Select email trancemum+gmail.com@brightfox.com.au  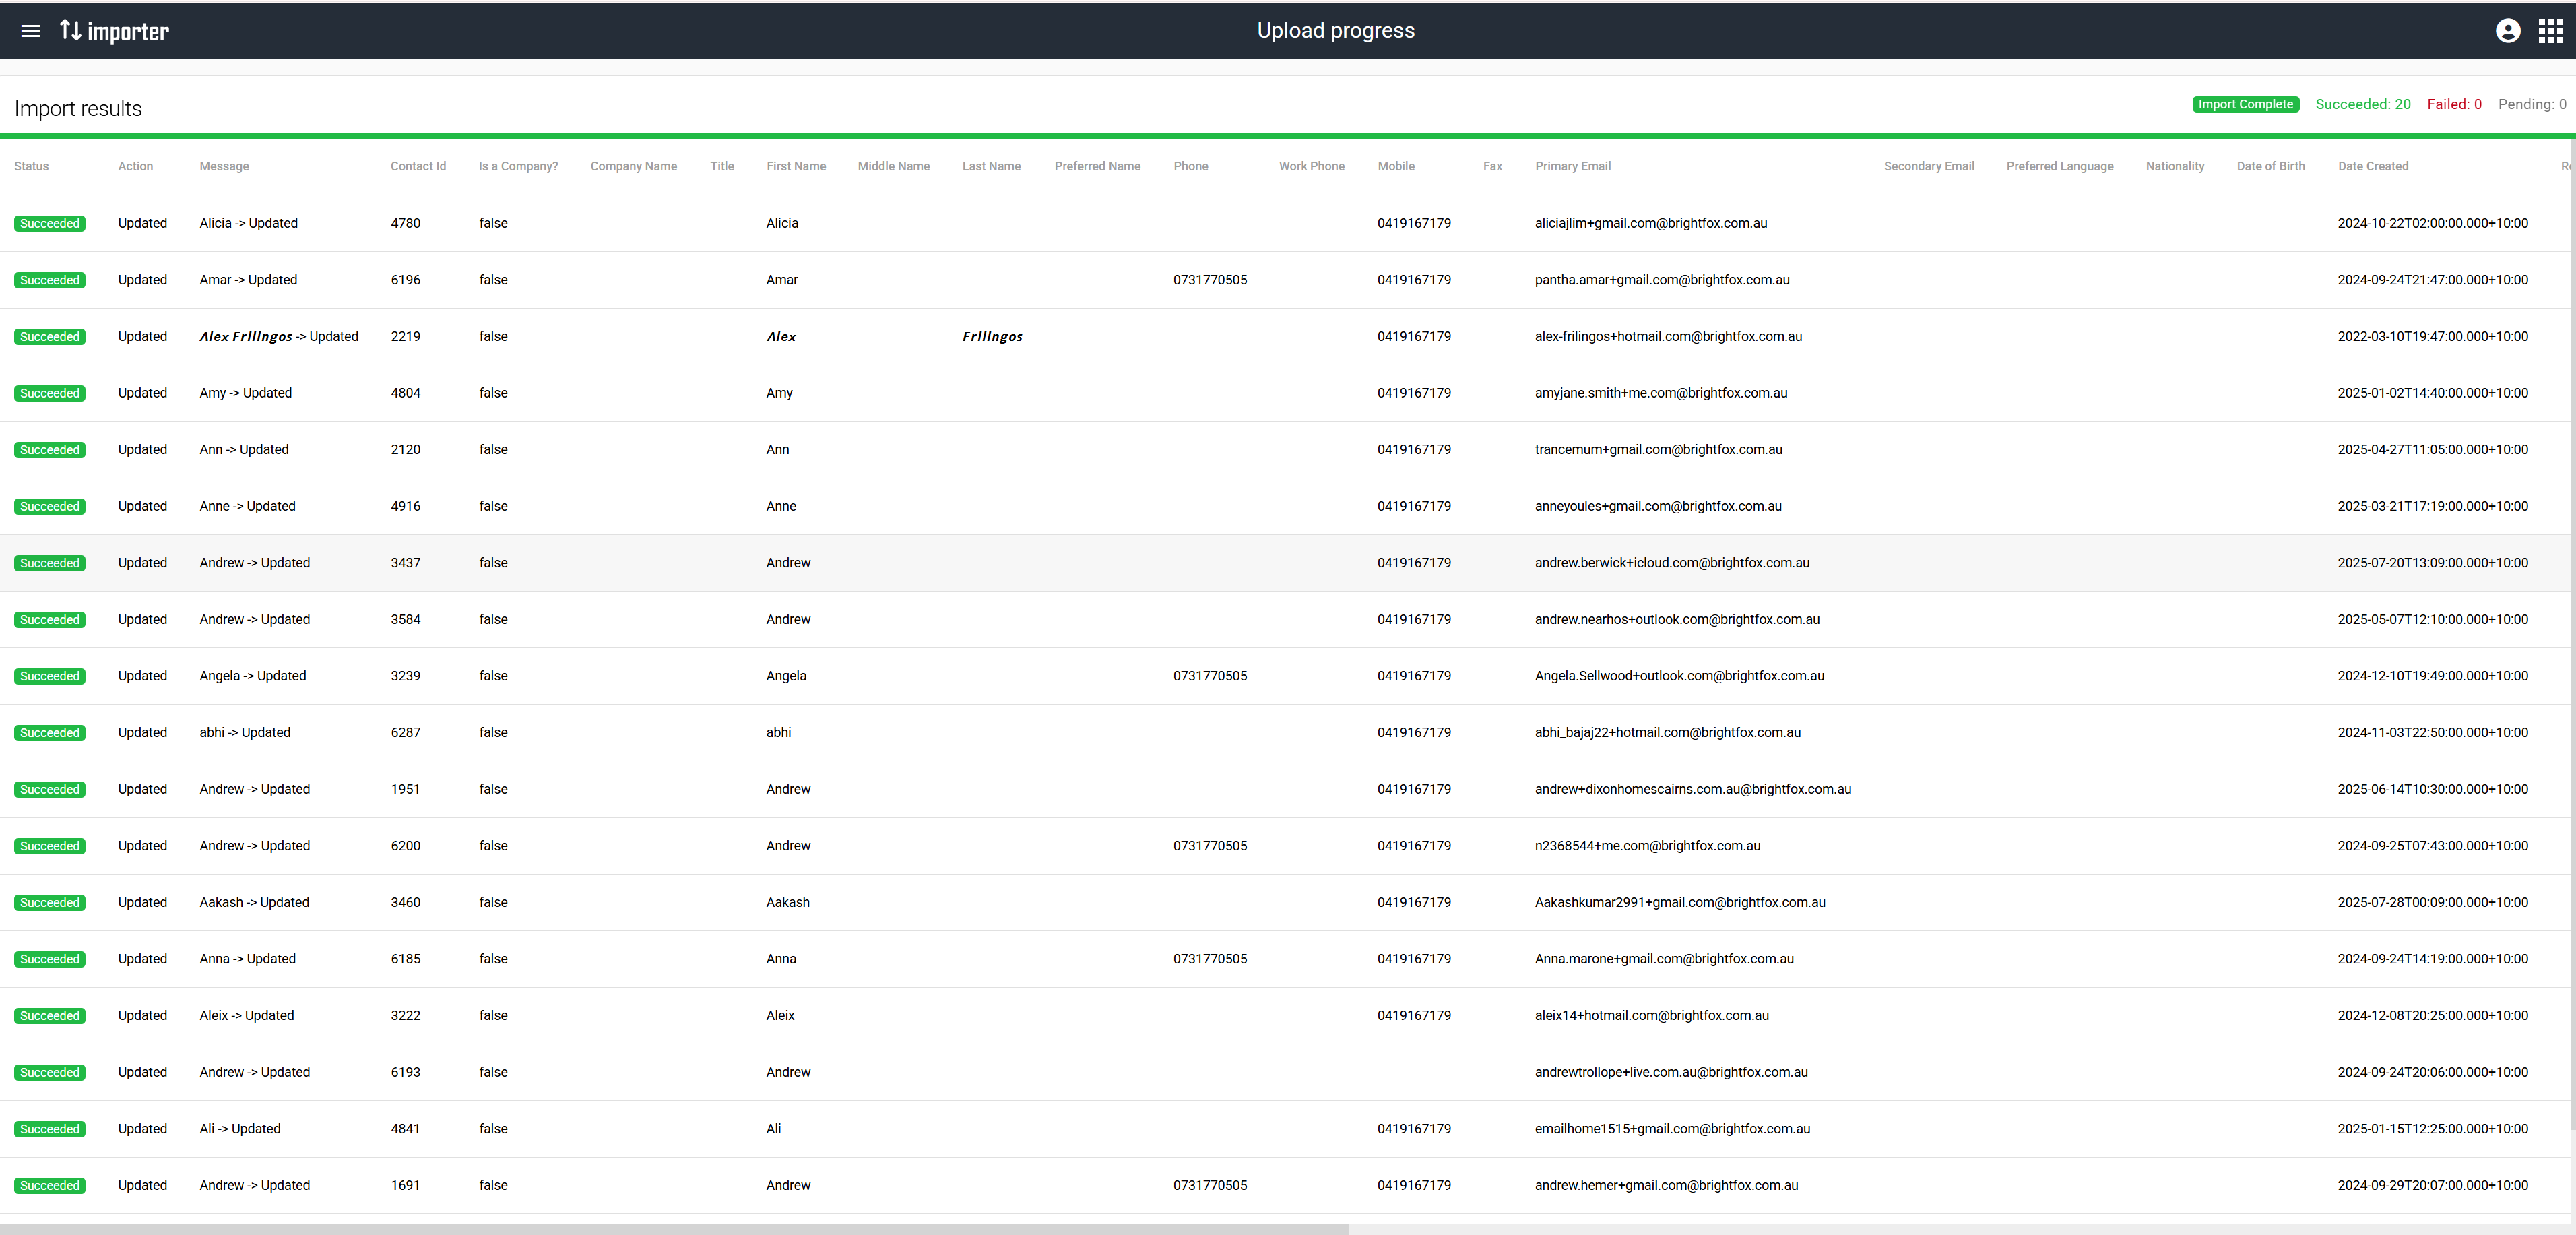coord(1658,450)
